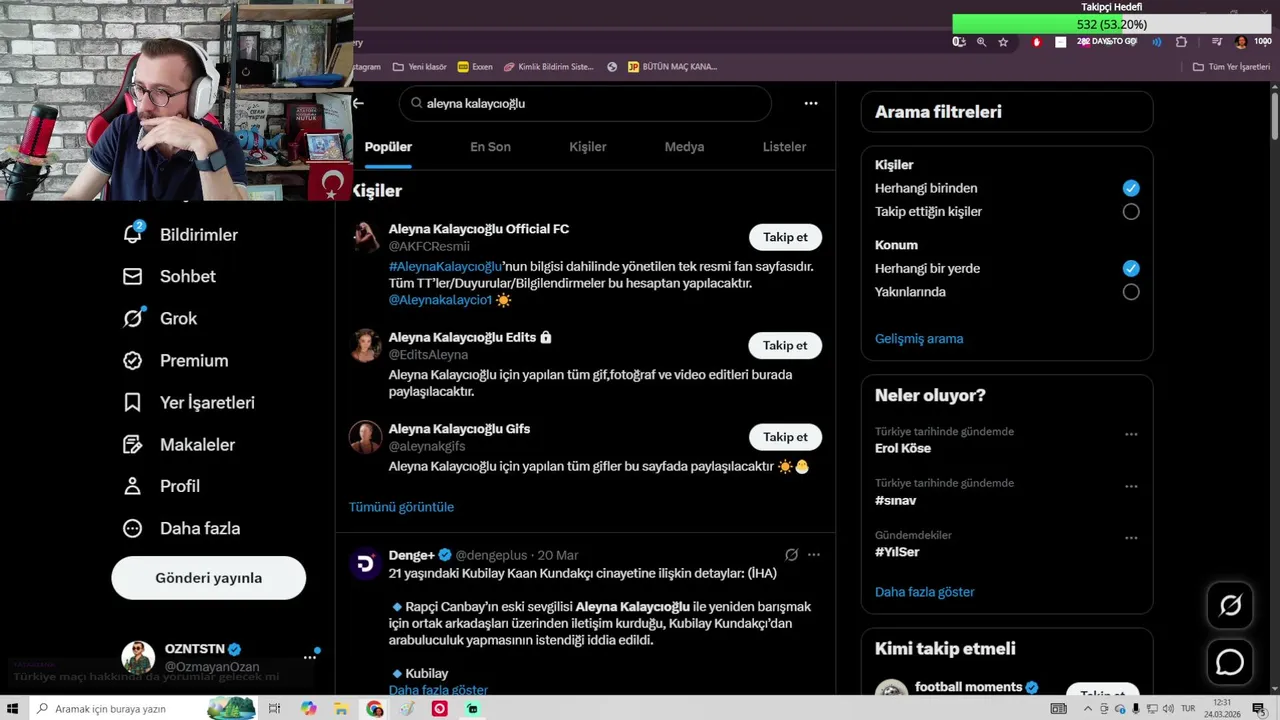The width and height of the screenshot is (1280, 720).
Task: Open Profil person icon
Action: click(132, 486)
